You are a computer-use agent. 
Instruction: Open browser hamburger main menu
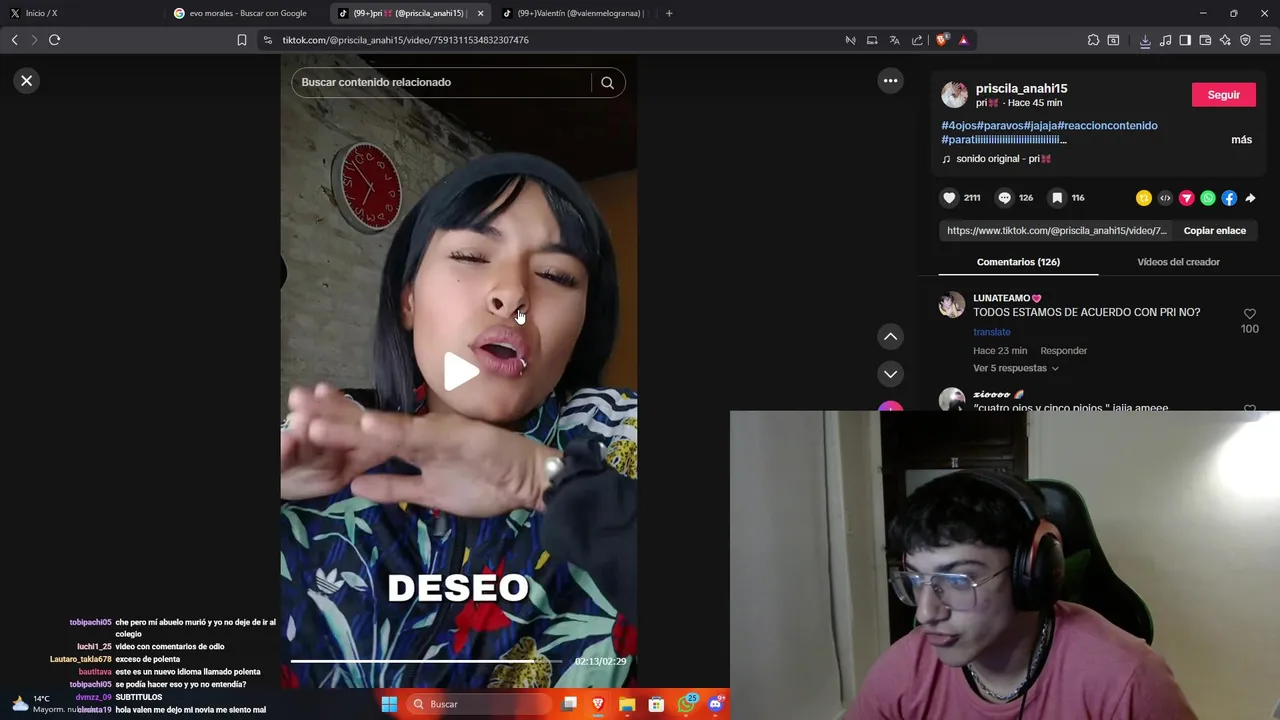(1266, 40)
